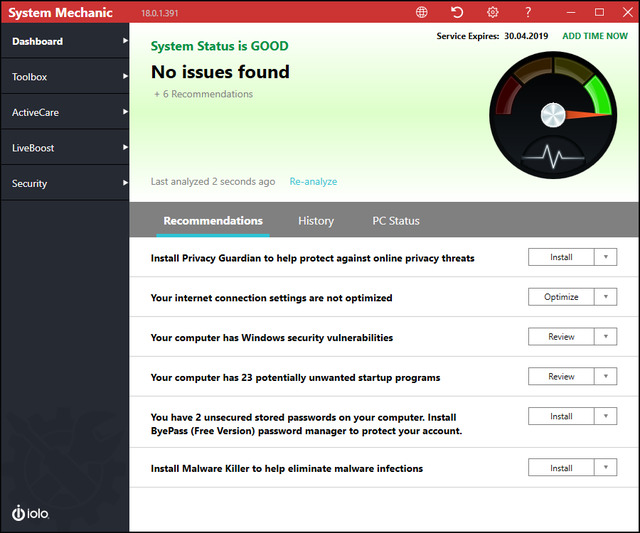Image resolution: width=640 pixels, height=533 pixels.
Task: Click the undo arrow icon in title bar
Action: click(457, 12)
